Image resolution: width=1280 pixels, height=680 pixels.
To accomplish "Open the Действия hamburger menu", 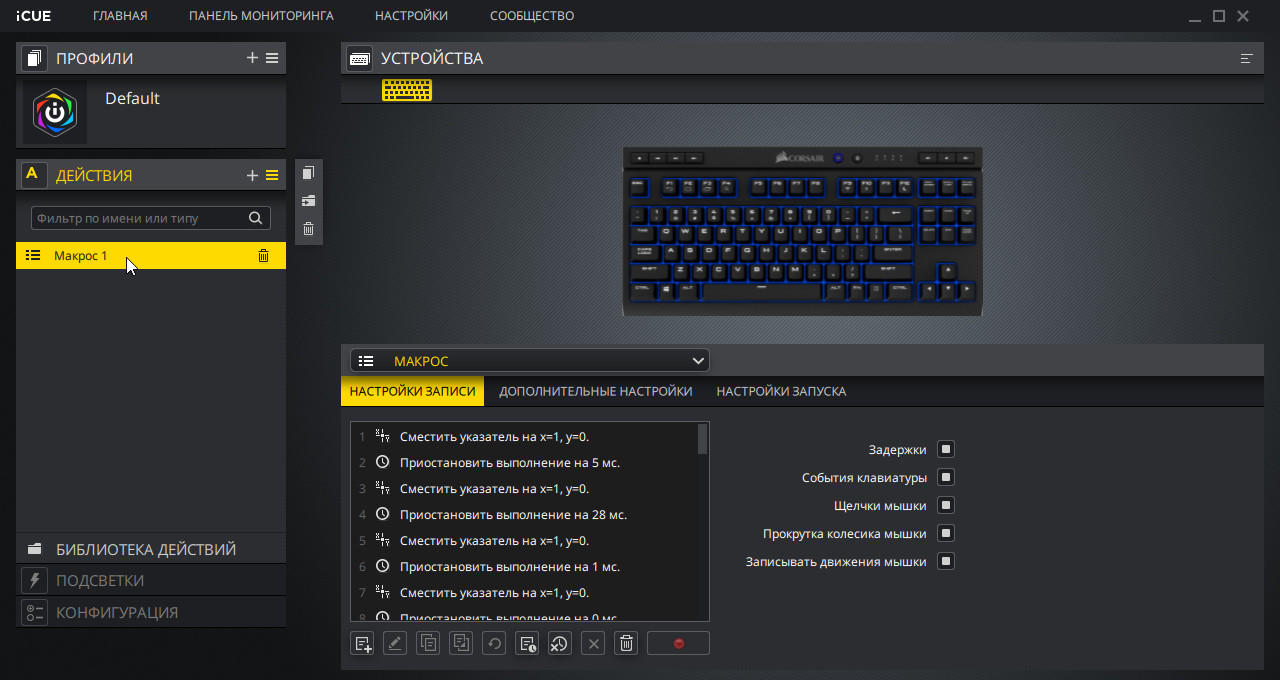I will point(272,175).
